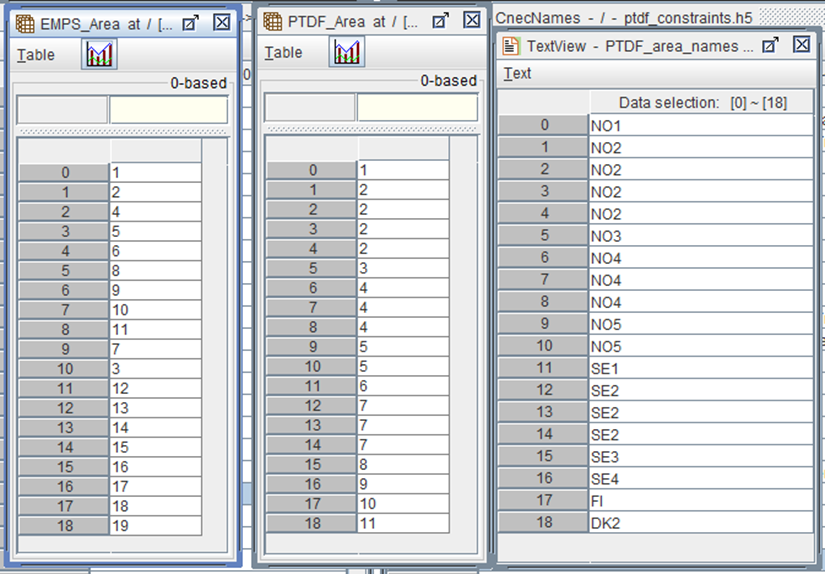Click the EMPS_Area window title table icon
The image size is (825, 574).
pyautogui.click(x=25, y=21)
